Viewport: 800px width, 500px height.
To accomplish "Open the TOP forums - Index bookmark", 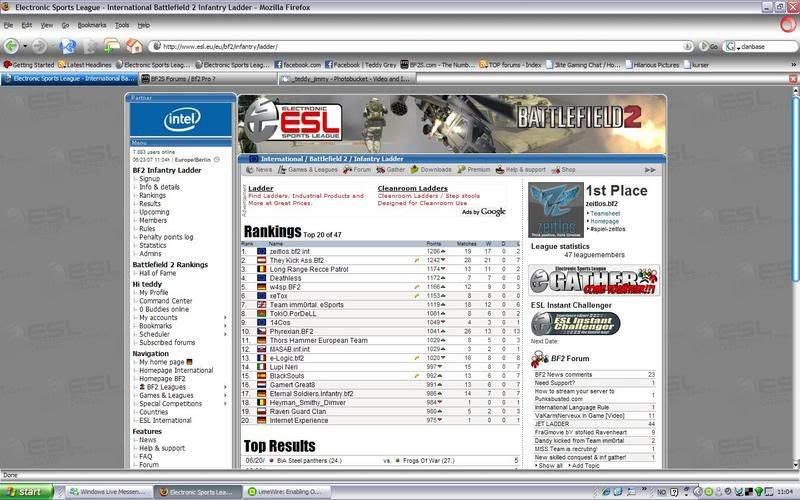I will [510, 65].
